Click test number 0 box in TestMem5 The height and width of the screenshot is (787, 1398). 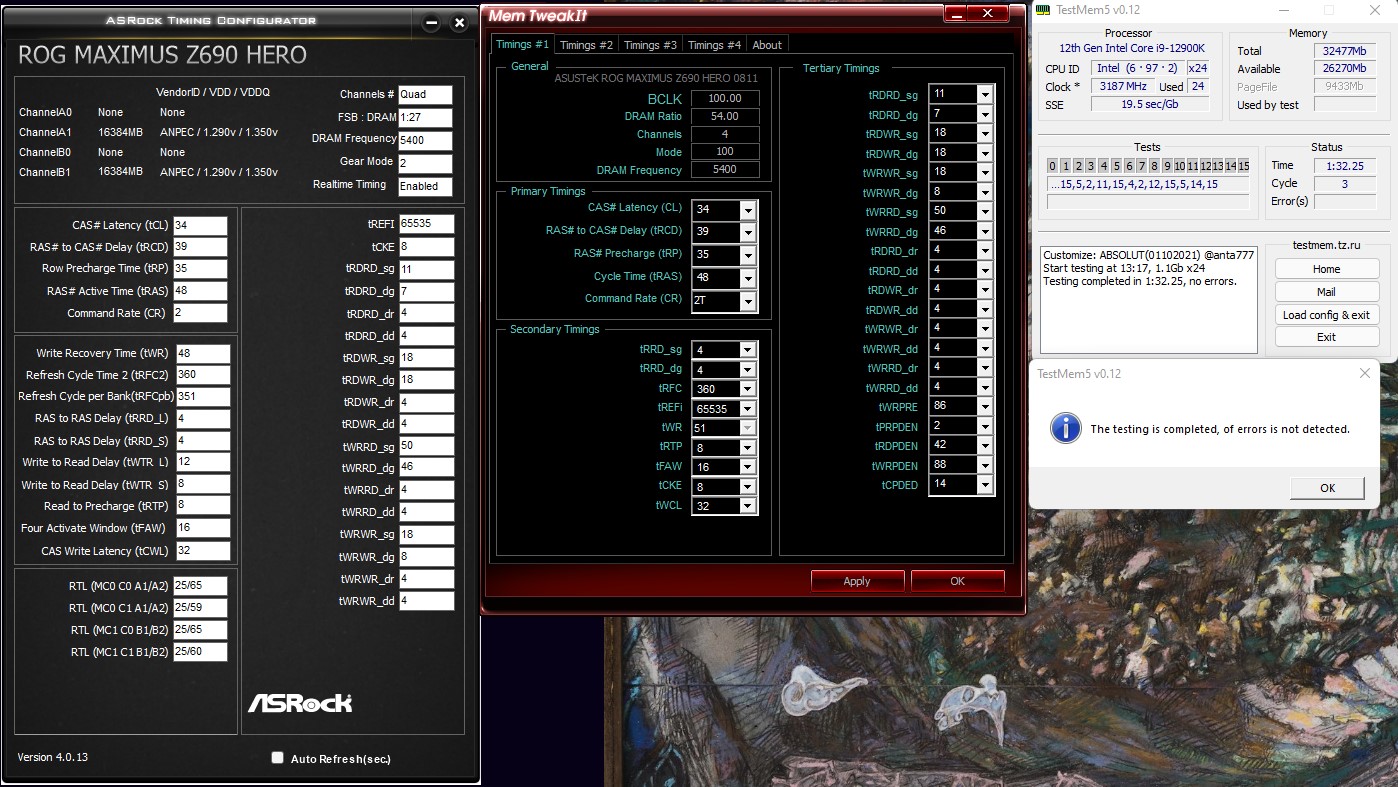(x=1052, y=166)
